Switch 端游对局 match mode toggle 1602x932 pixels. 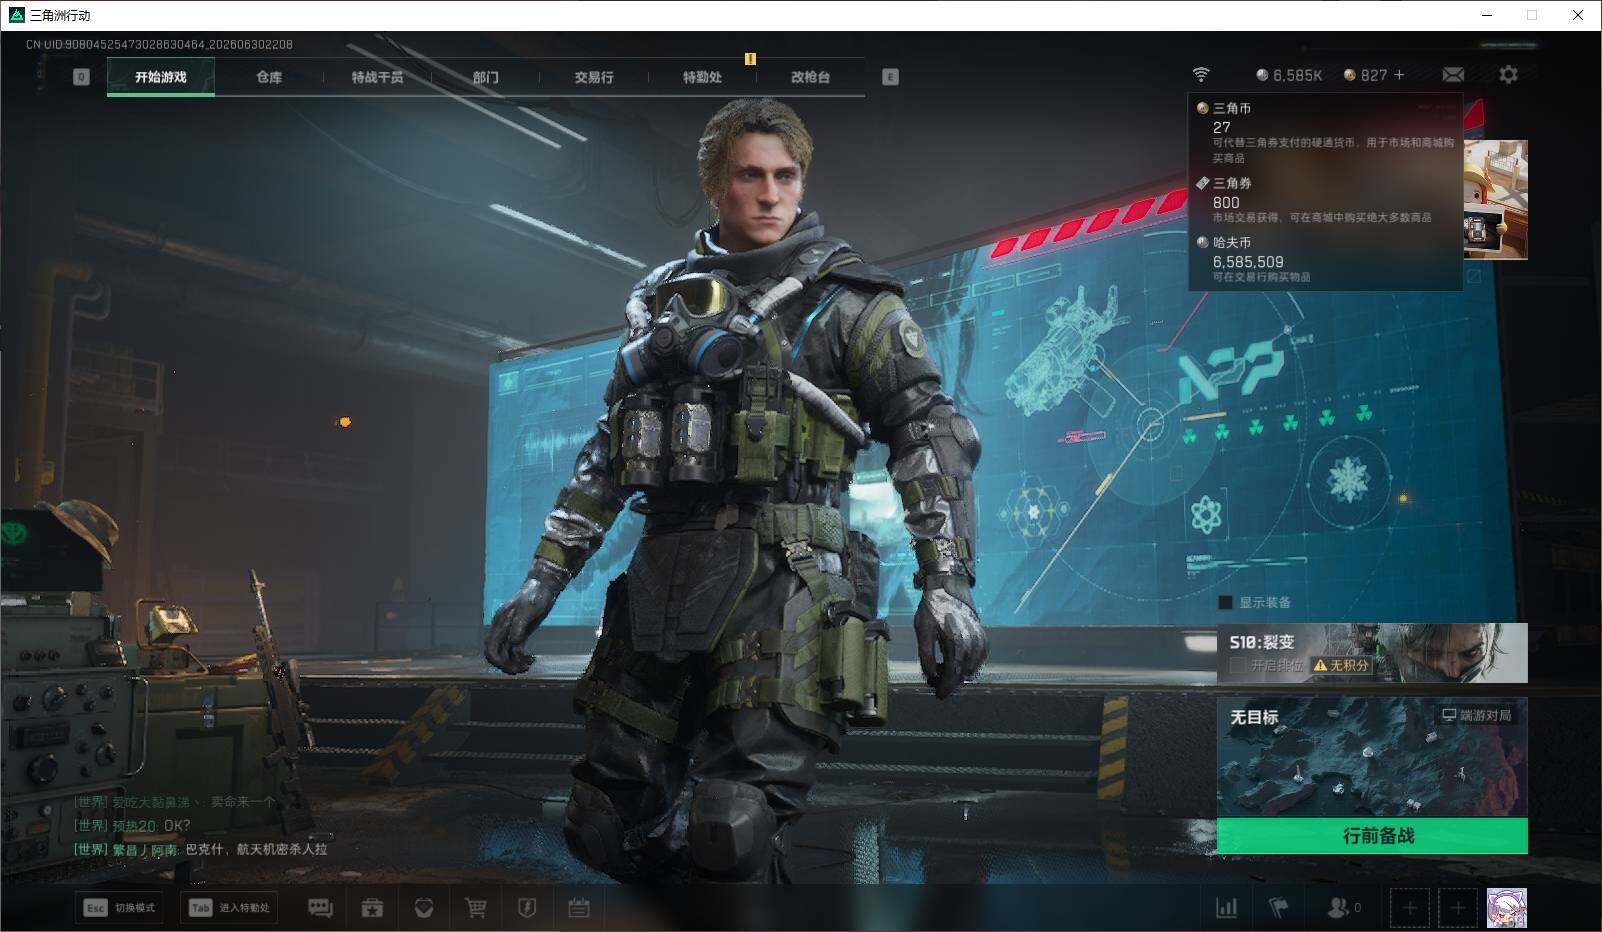[x=1476, y=715]
